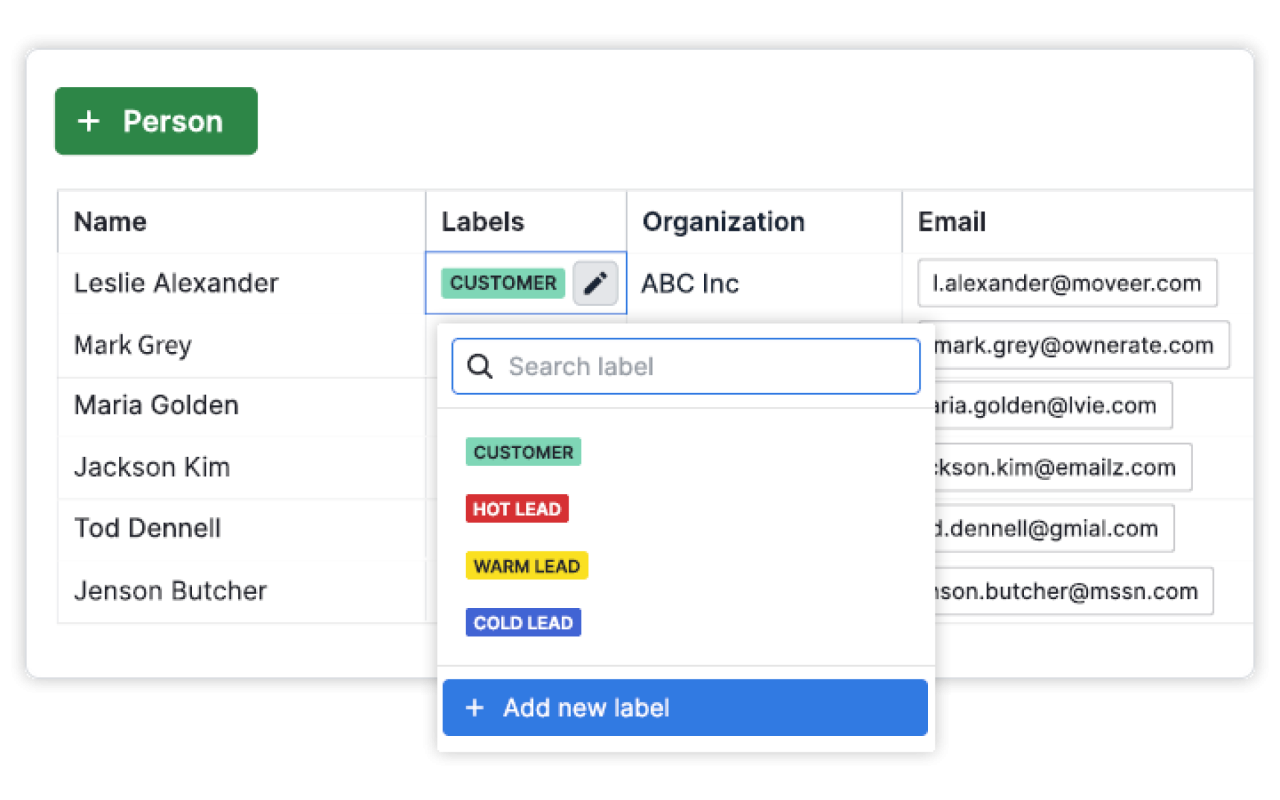Select the CUSTOMER label option in dropdown
This screenshot has width=1280, height=800.
(x=523, y=452)
